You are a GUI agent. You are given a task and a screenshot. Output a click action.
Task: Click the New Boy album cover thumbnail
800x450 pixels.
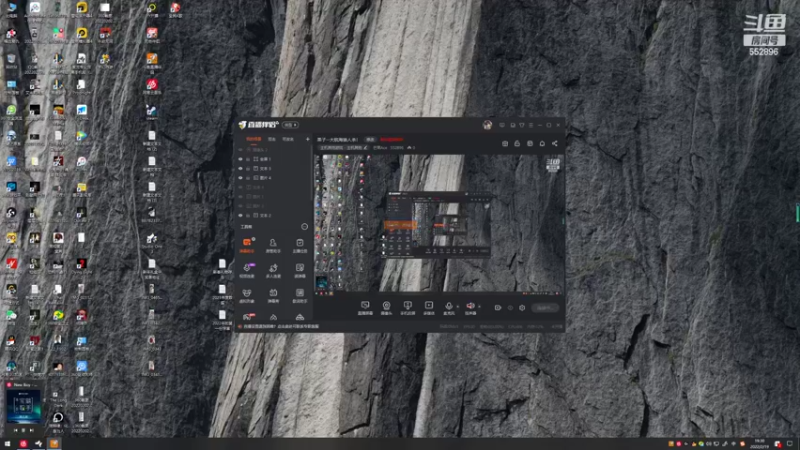pos(23,407)
